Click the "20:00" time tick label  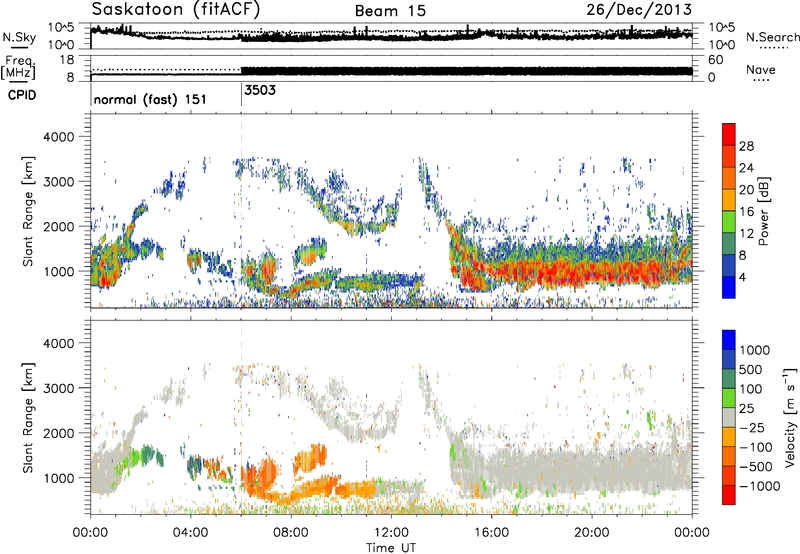pyautogui.click(x=591, y=533)
